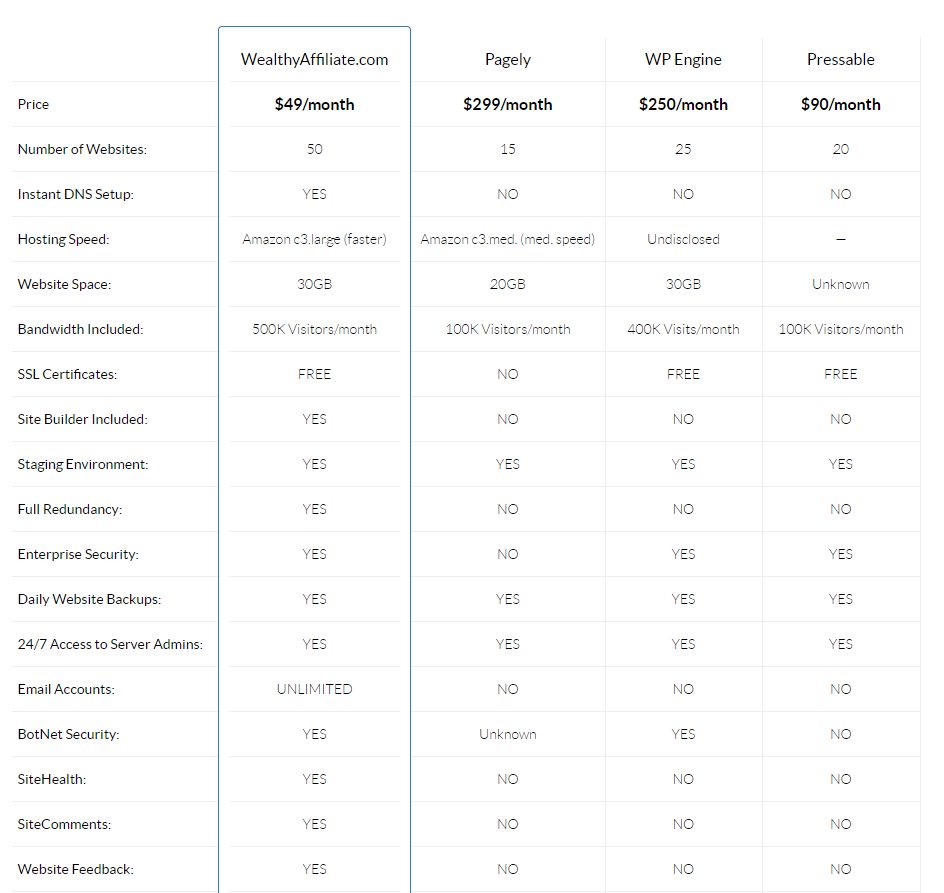Click the Undisclosed hosting speed cell
944x893 pixels.
tap(683, 240)
